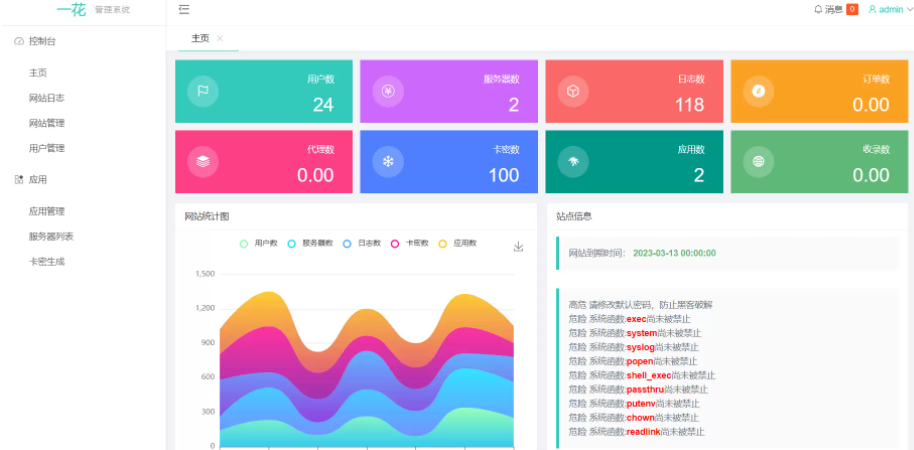Toggle the 卡密数 series in chart legend
This screenshot has width=914, height=450.
pos(411,243)
